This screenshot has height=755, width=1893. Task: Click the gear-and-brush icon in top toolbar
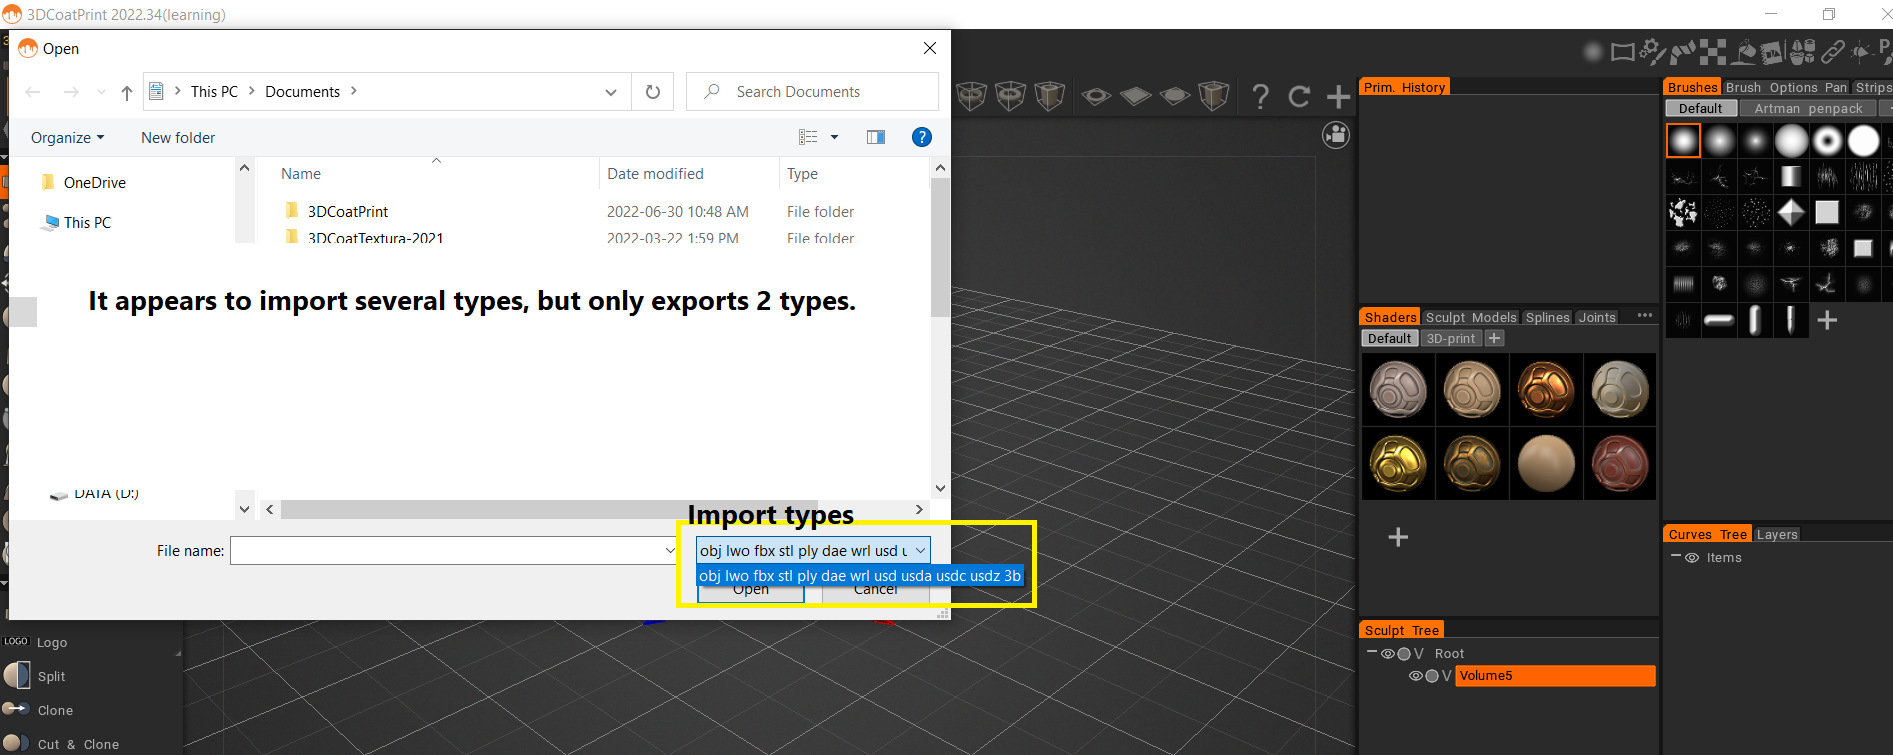pos(1653,51)
